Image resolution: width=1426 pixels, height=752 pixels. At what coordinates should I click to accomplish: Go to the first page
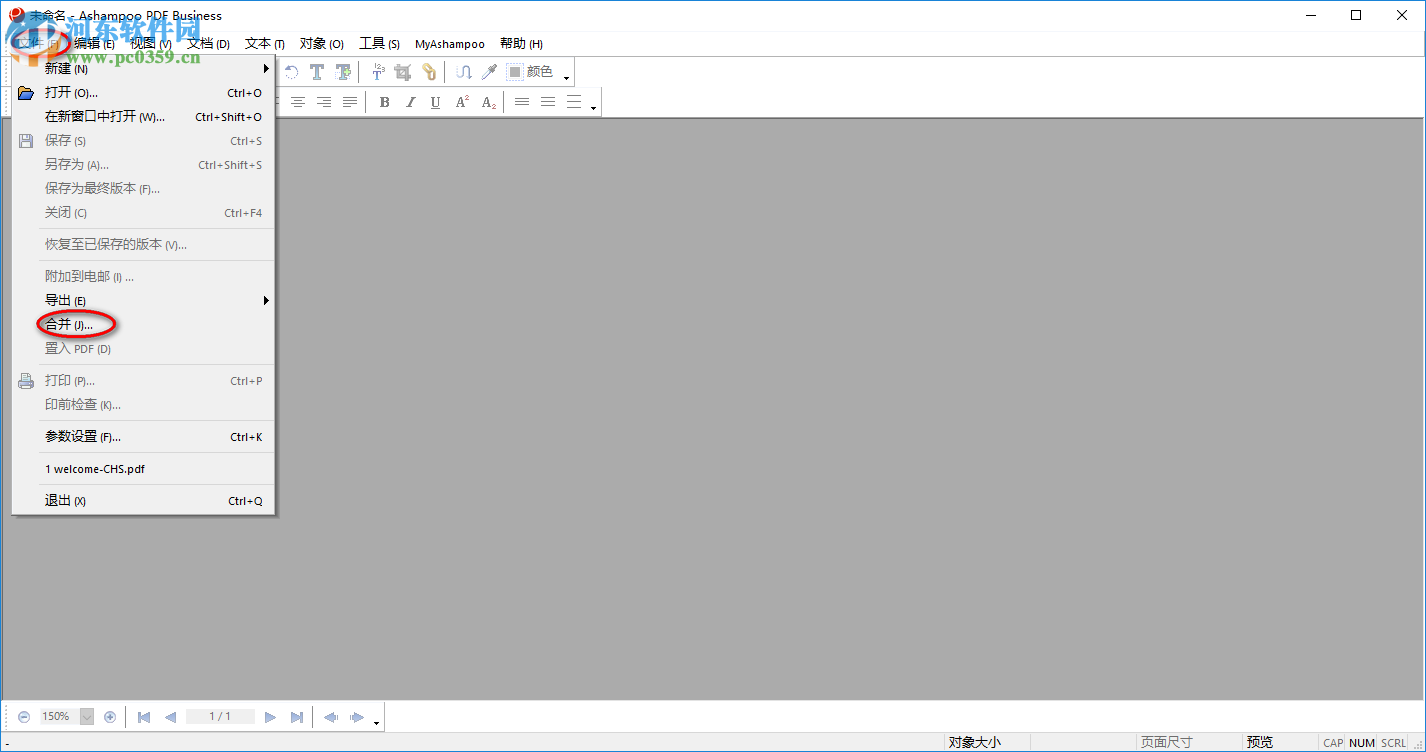click(144, 717)
